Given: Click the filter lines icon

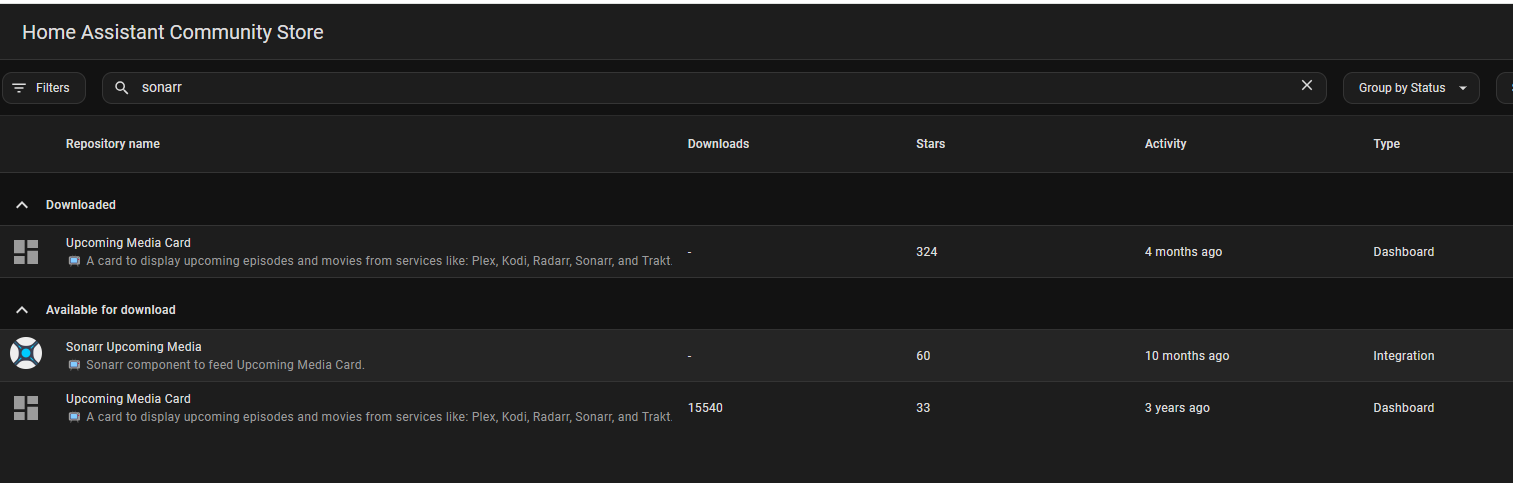Looking at the screenshot, I should click(x=19, y=88).
